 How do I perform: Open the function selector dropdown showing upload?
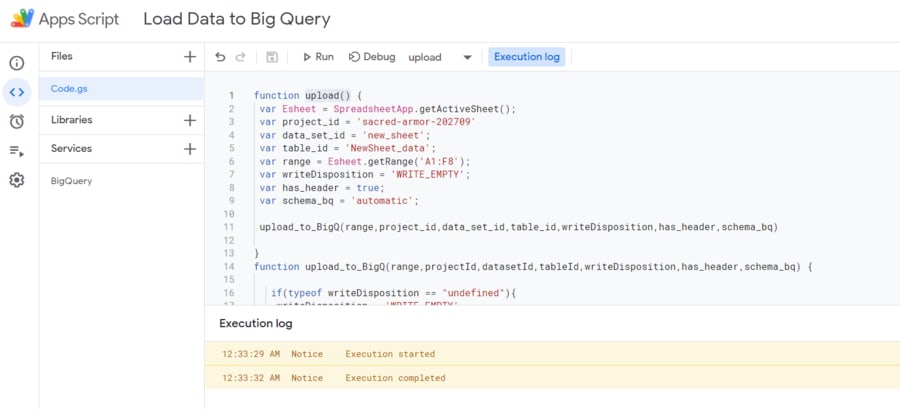coord(440,57)
